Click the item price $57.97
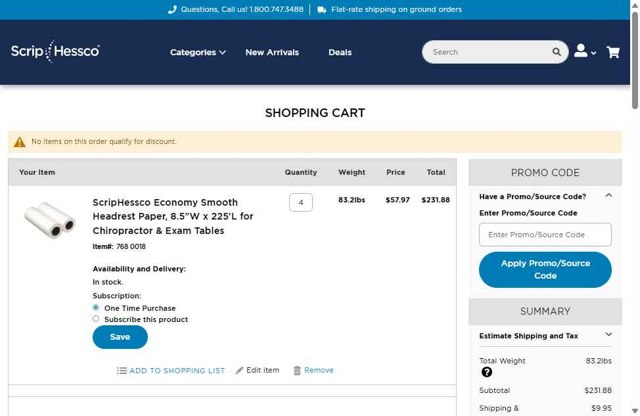 pos(398,200)
